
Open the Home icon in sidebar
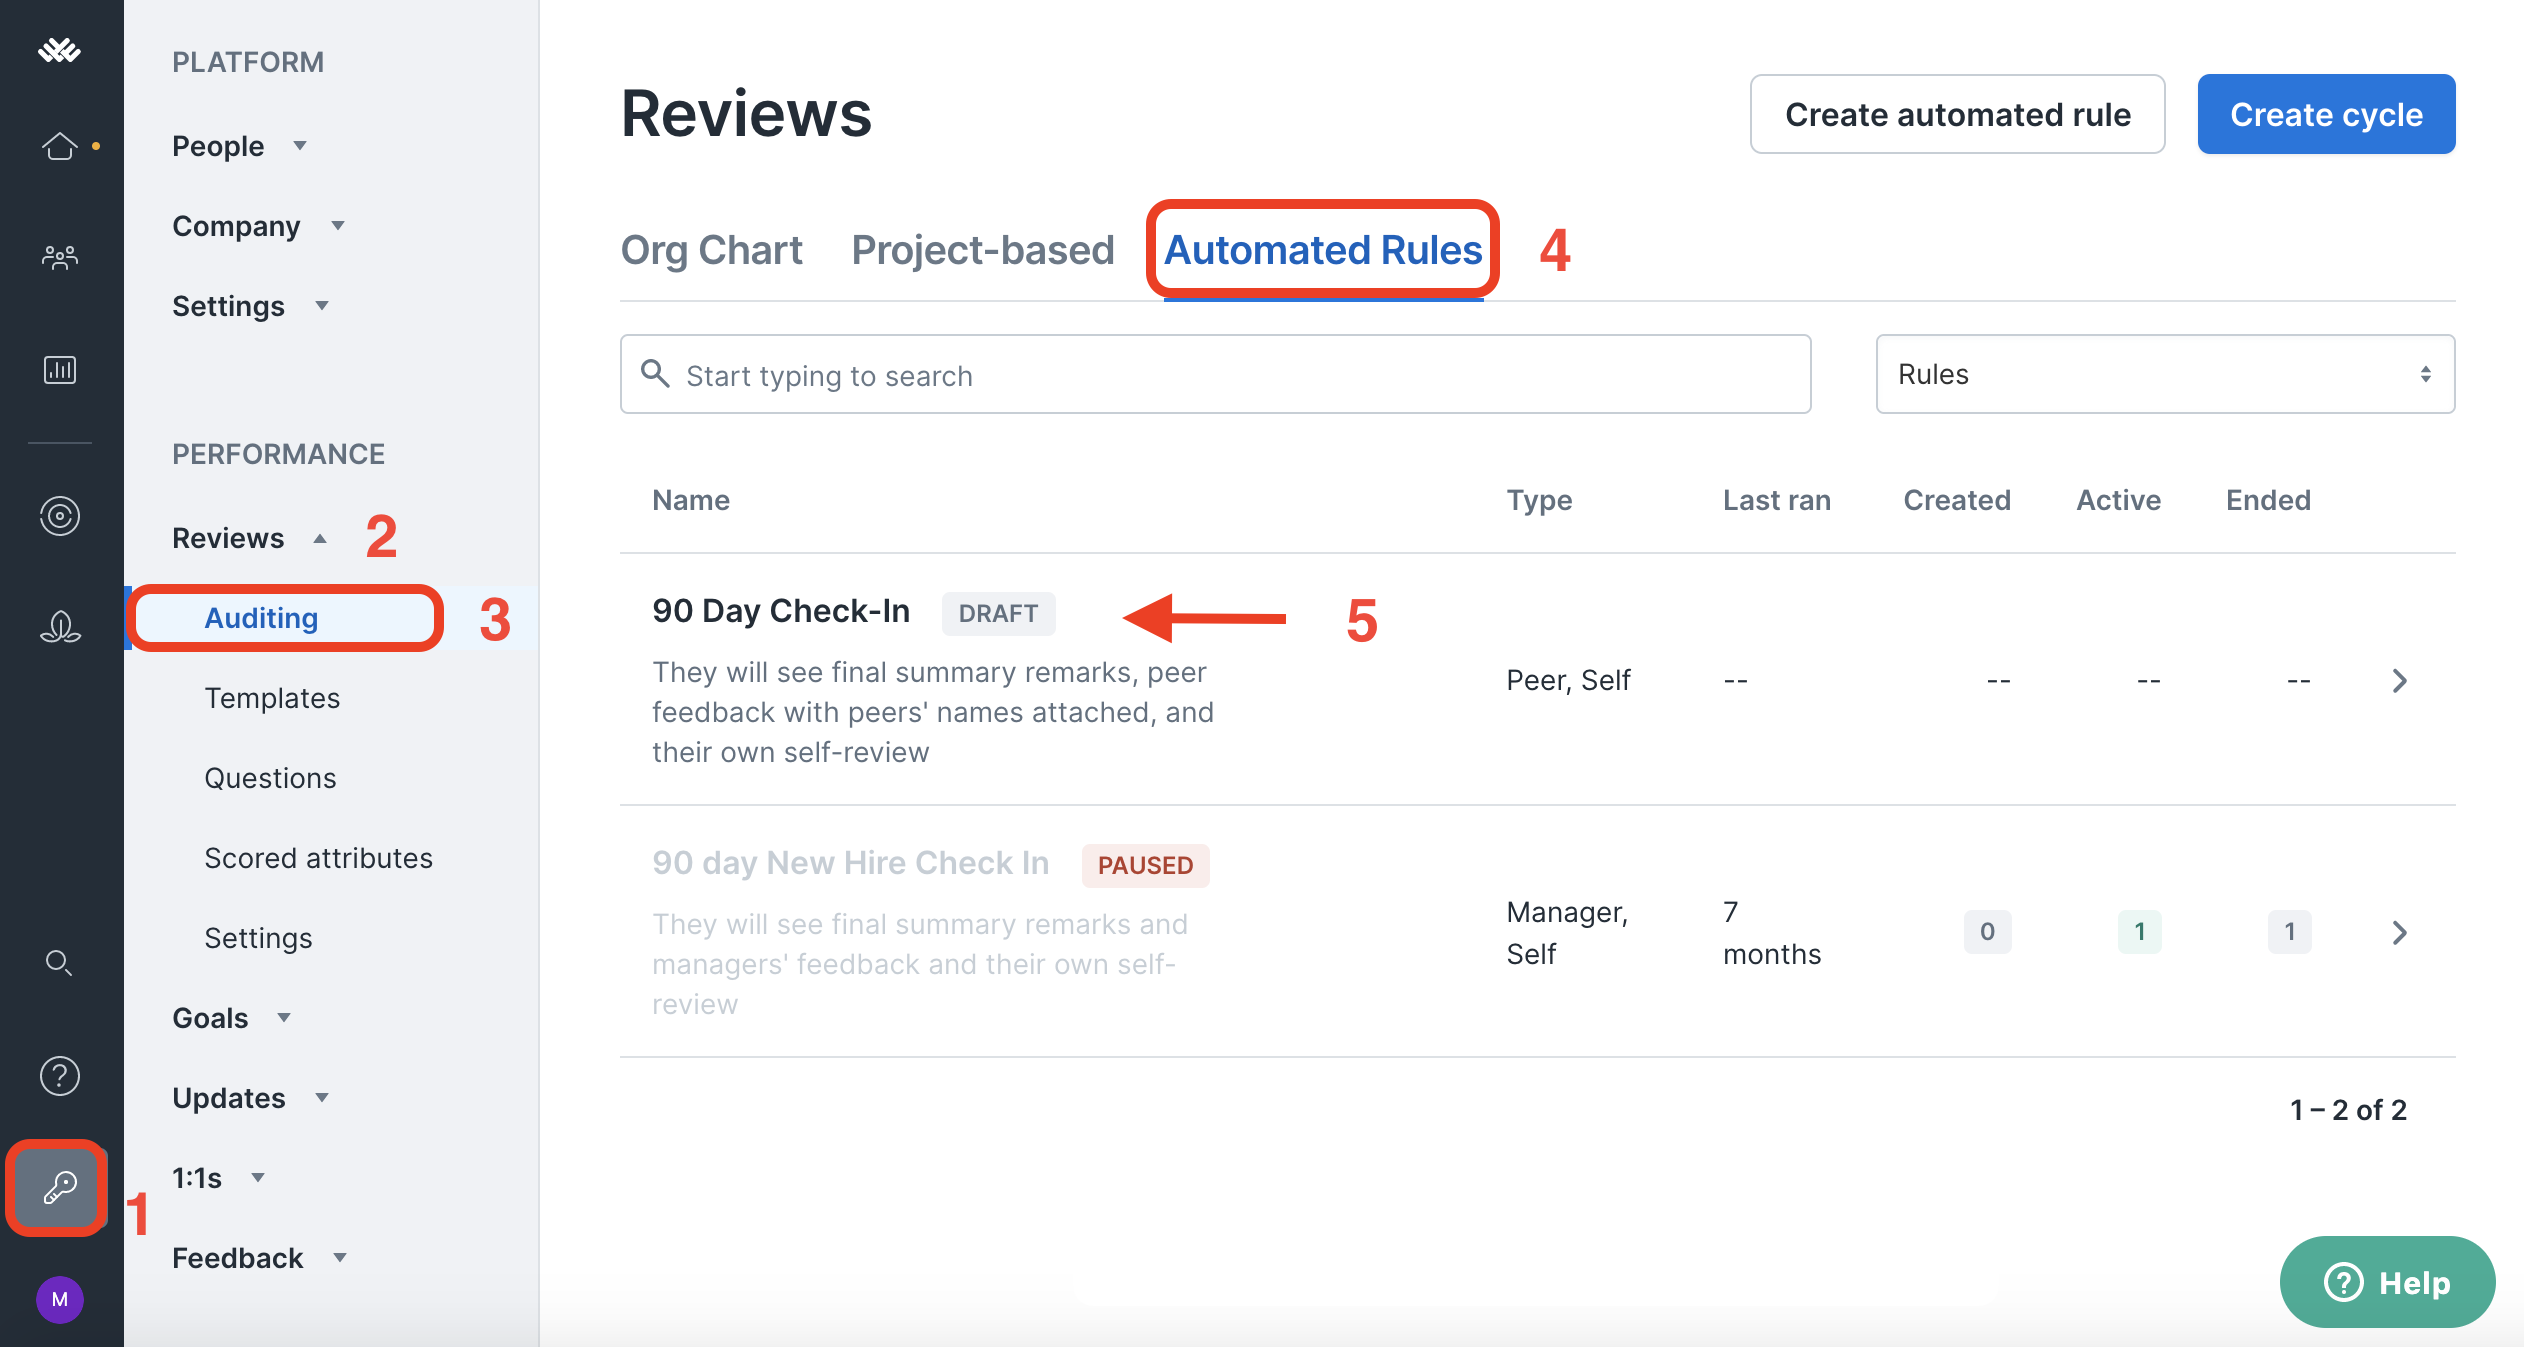click(x=60, y=146)
